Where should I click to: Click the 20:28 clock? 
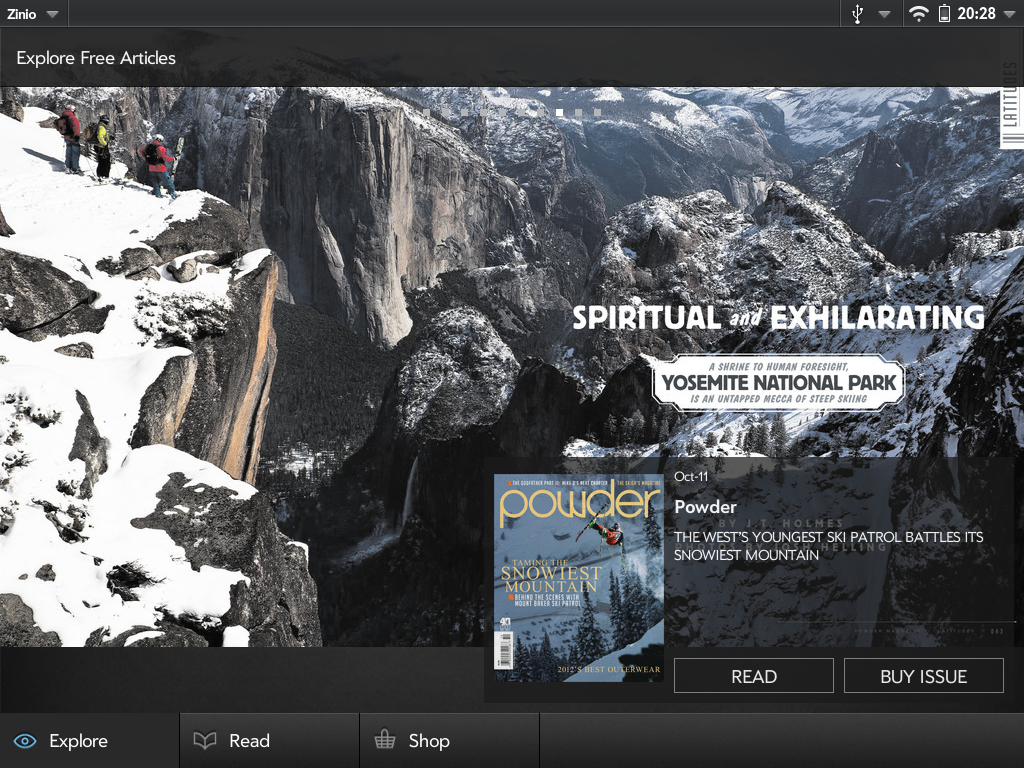point(976,14)
